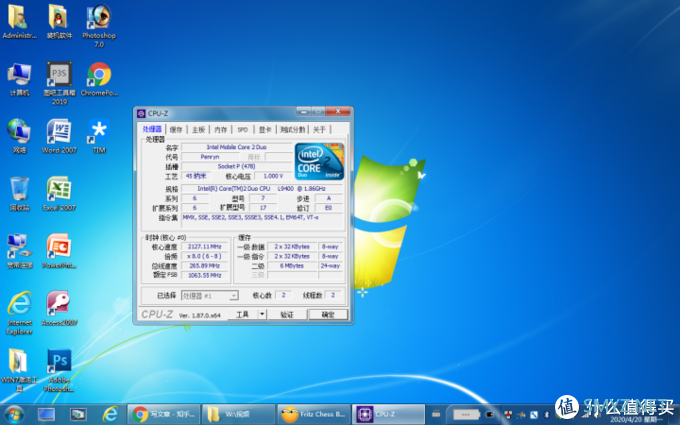Click the second pinned taskbar window-switcher icon
Image resolution: width=680 pixels, height=425 pixels.
click(78, 415)
